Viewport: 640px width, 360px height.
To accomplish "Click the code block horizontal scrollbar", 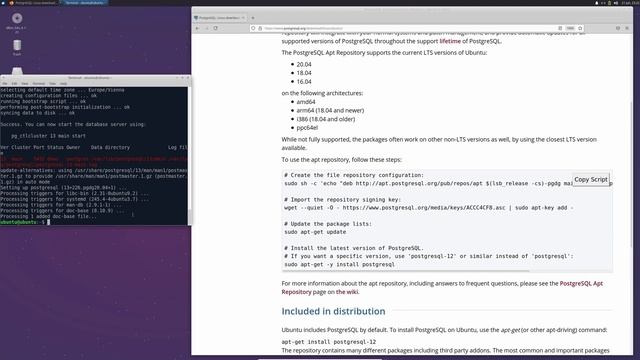I will point(406,271).
